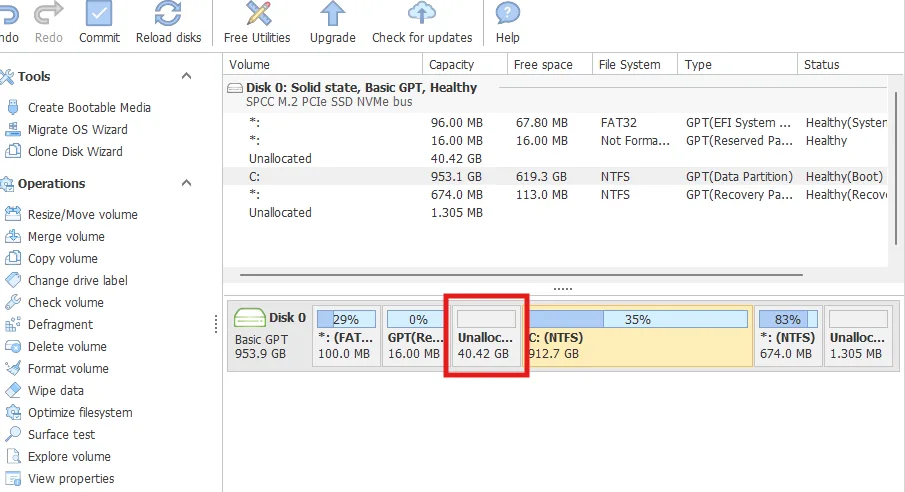
Task: Click the View properties icon
Action: pyautogui.click(x=13, y=478)
